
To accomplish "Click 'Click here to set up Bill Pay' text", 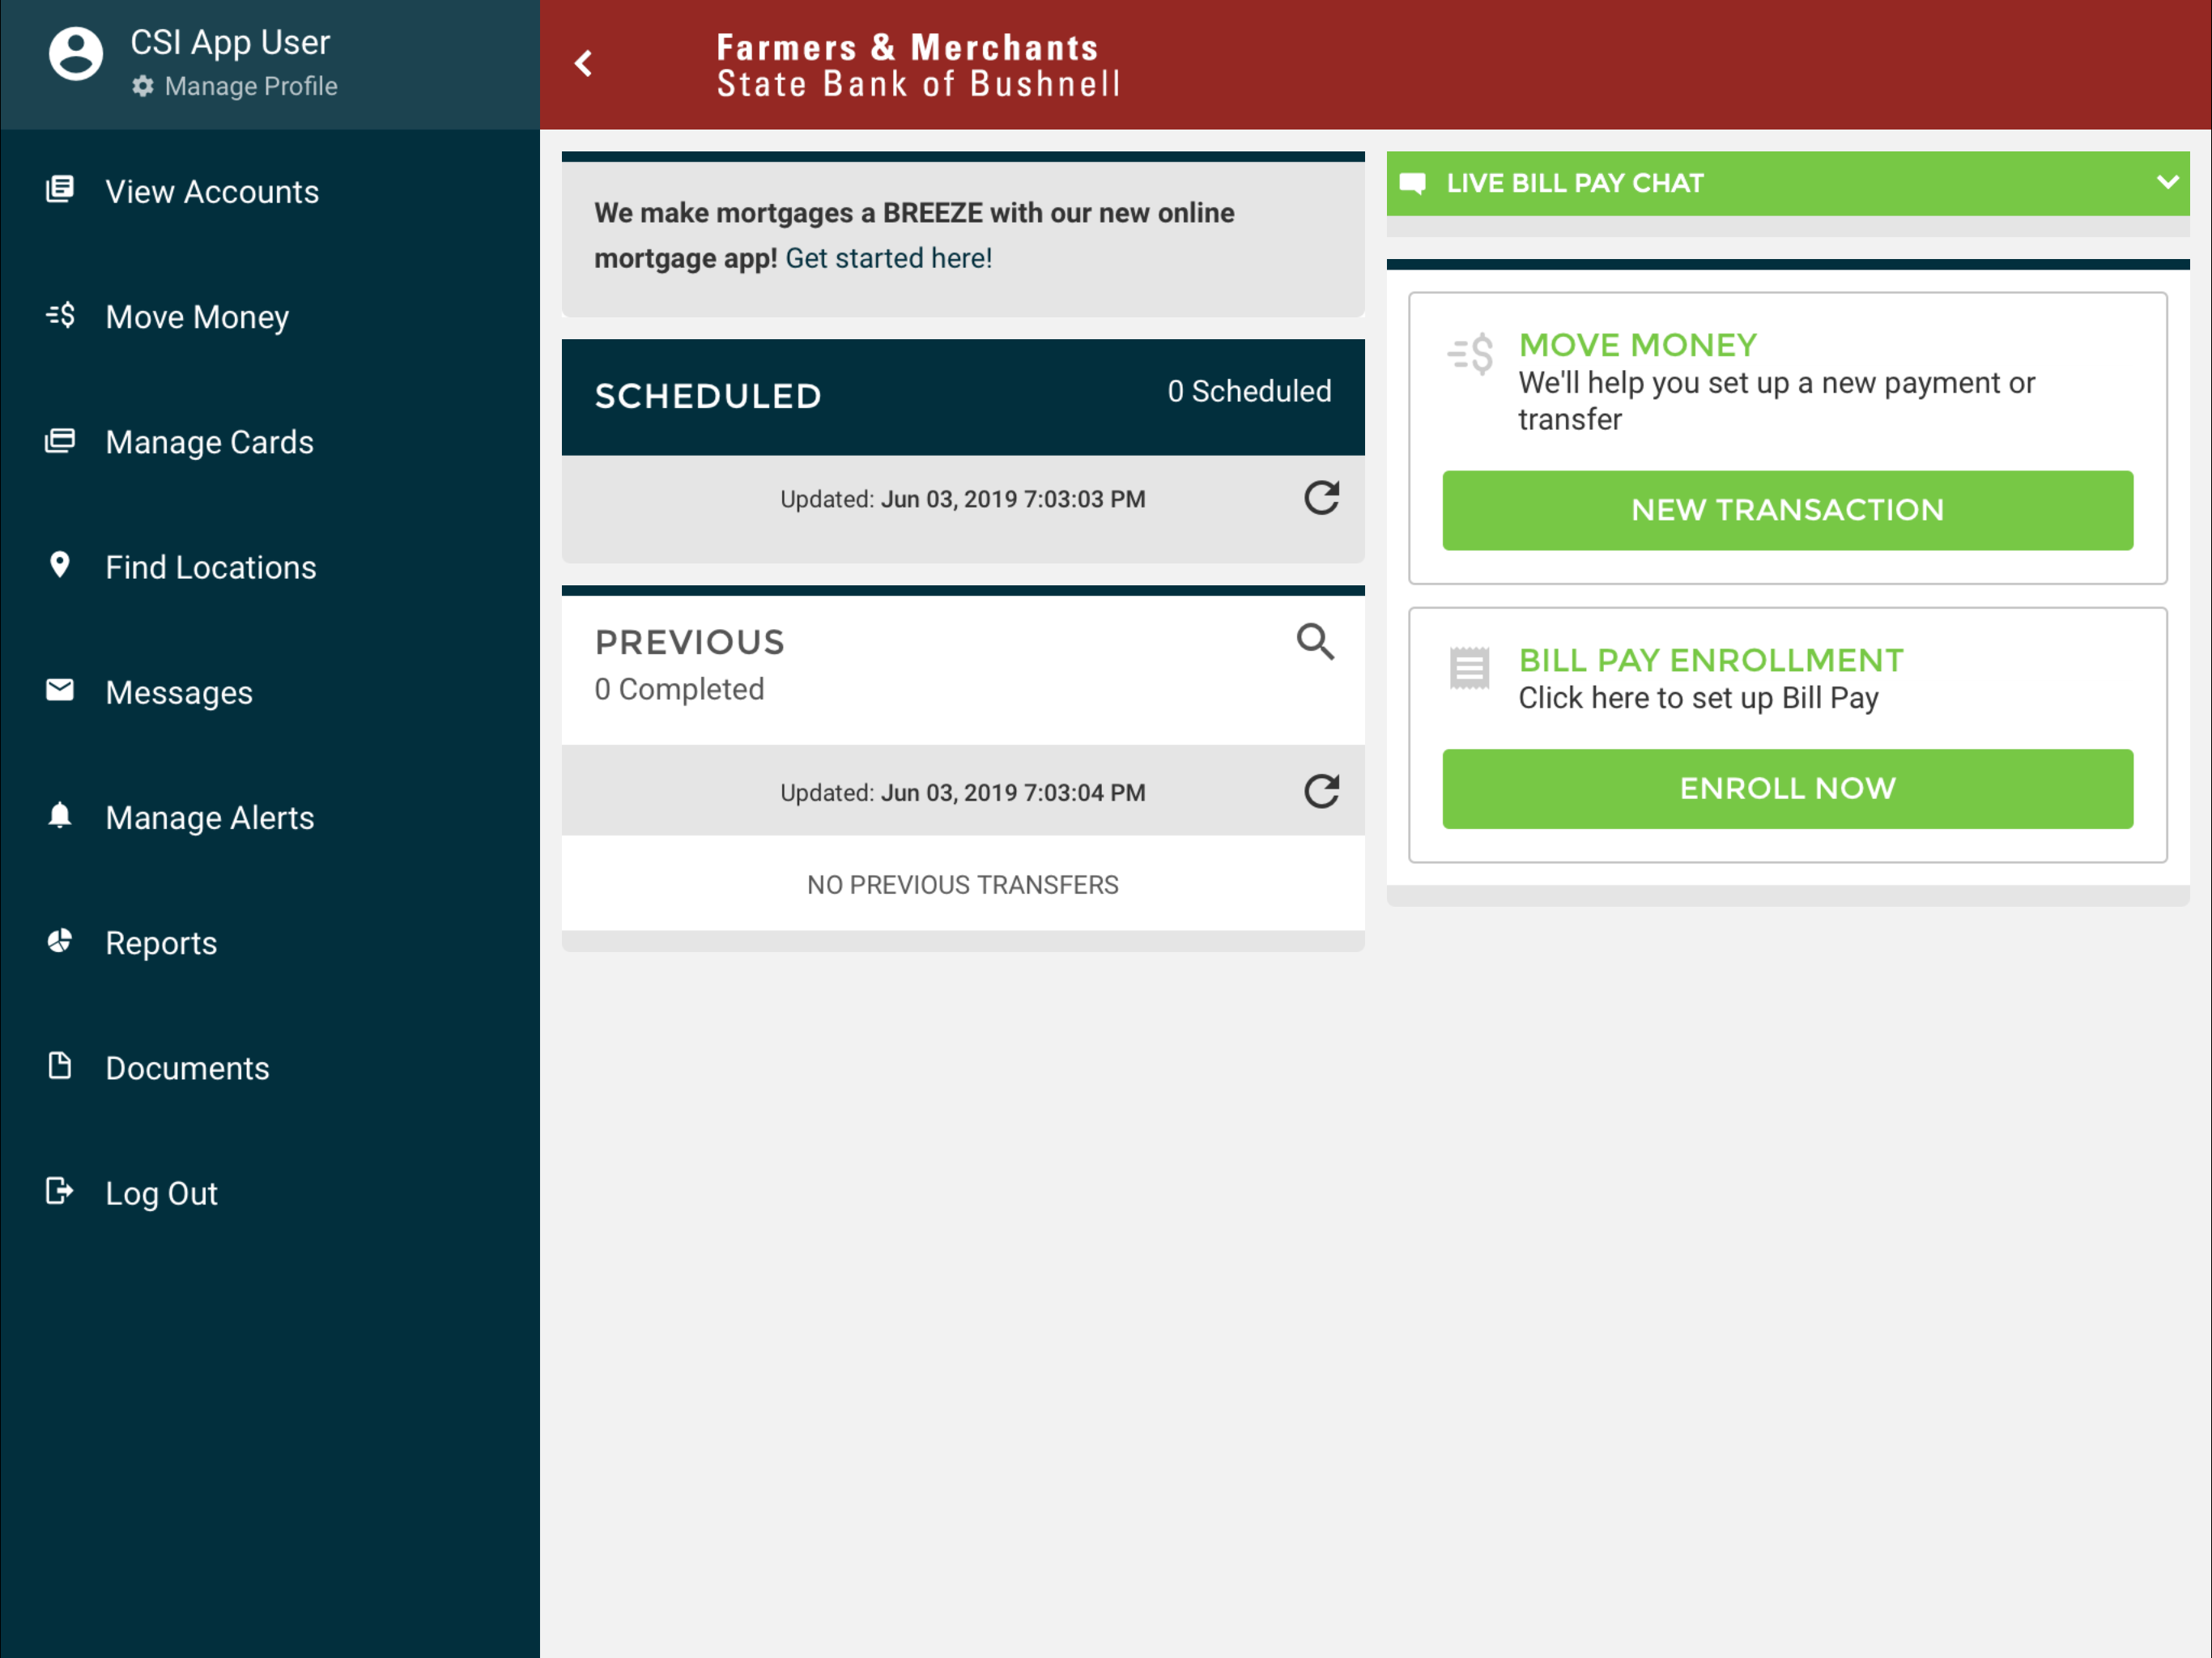I will 1698,698.
